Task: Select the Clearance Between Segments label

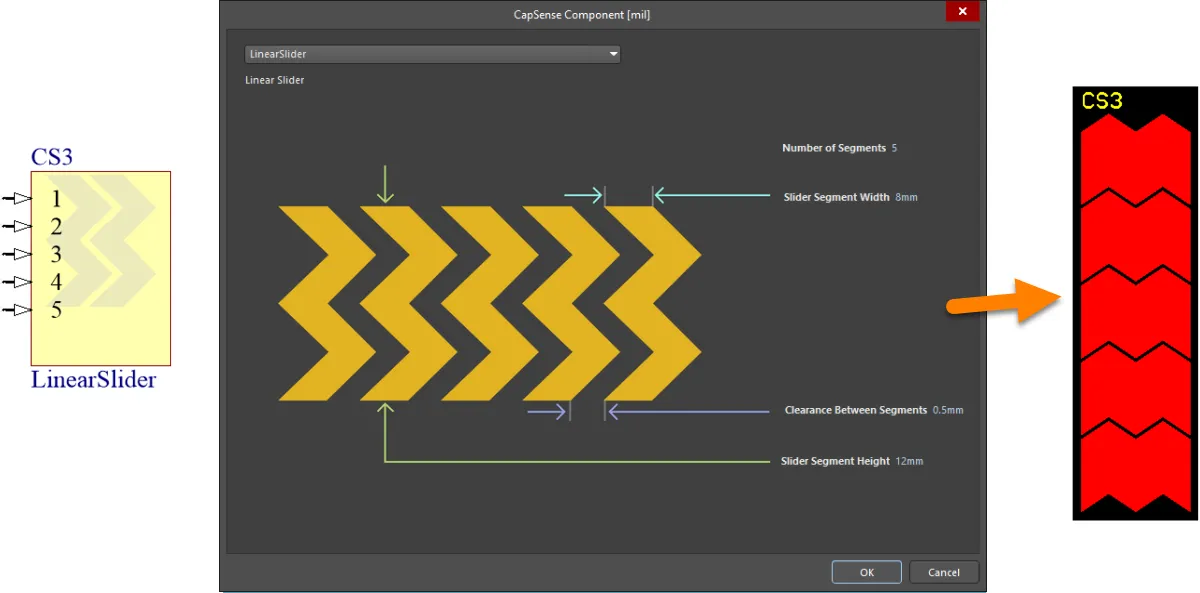Action: [x=856, y=410]
